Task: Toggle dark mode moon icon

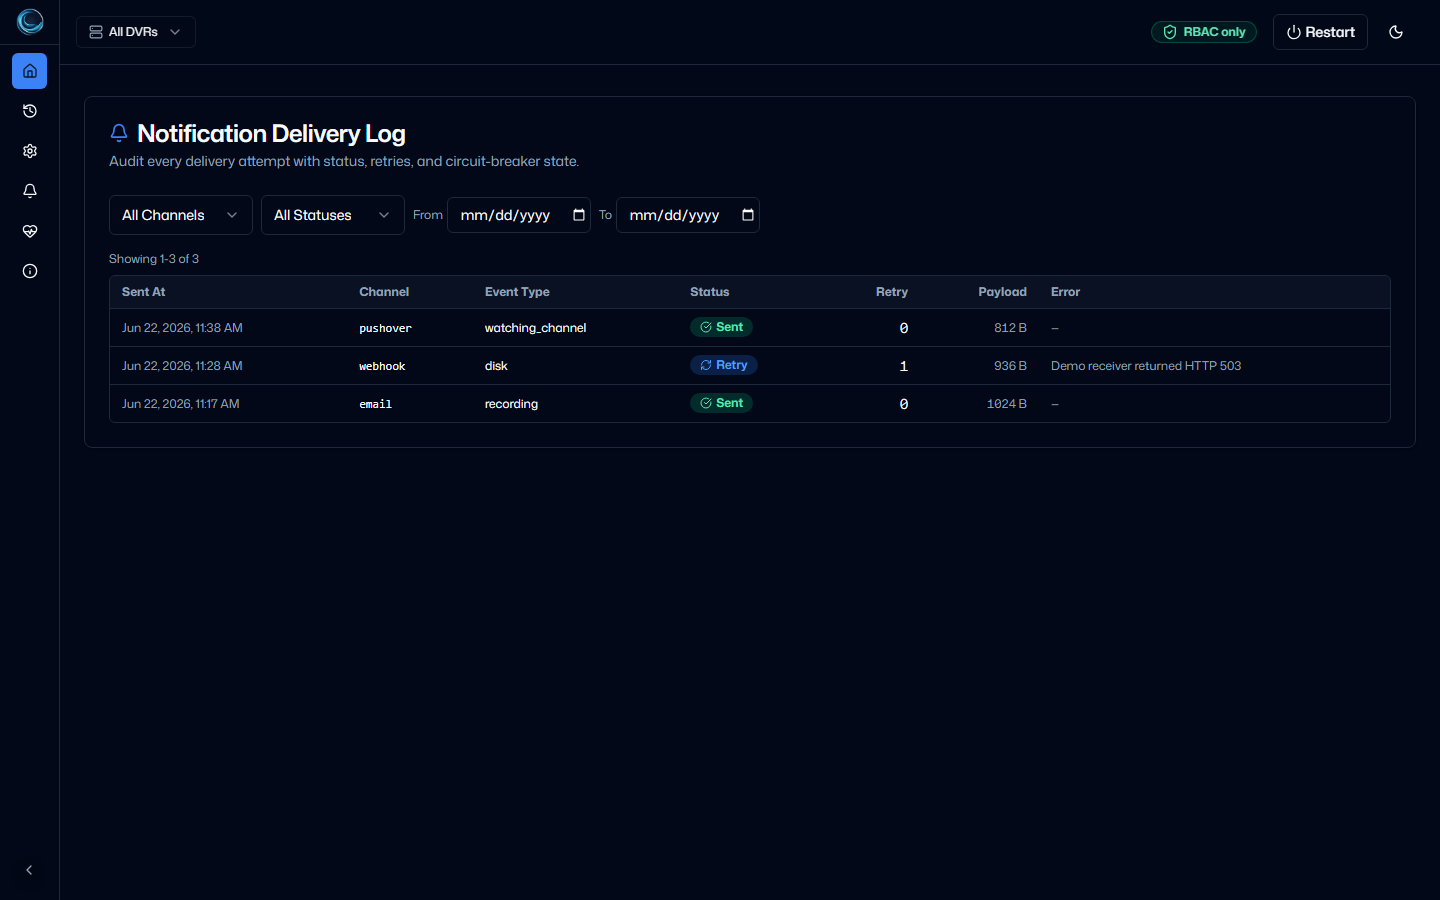Action: (1396, 32)
